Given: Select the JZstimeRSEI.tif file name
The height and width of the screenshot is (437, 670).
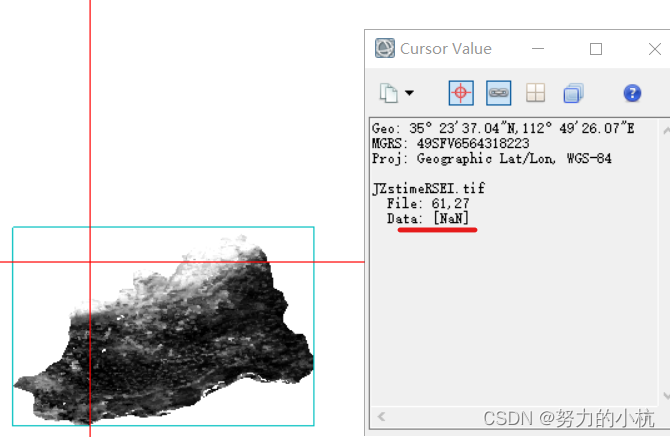Looking at the screenshot, I should click(429, 188).
